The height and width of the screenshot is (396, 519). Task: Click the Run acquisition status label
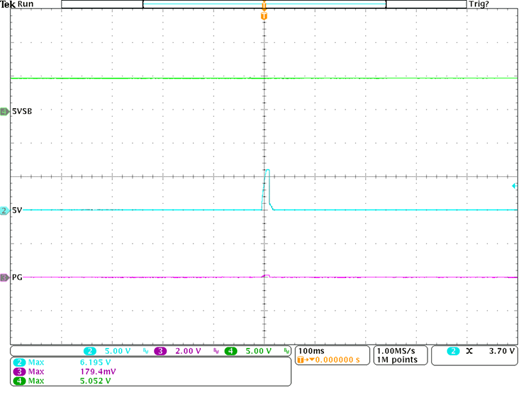click(x=25, y=4)
